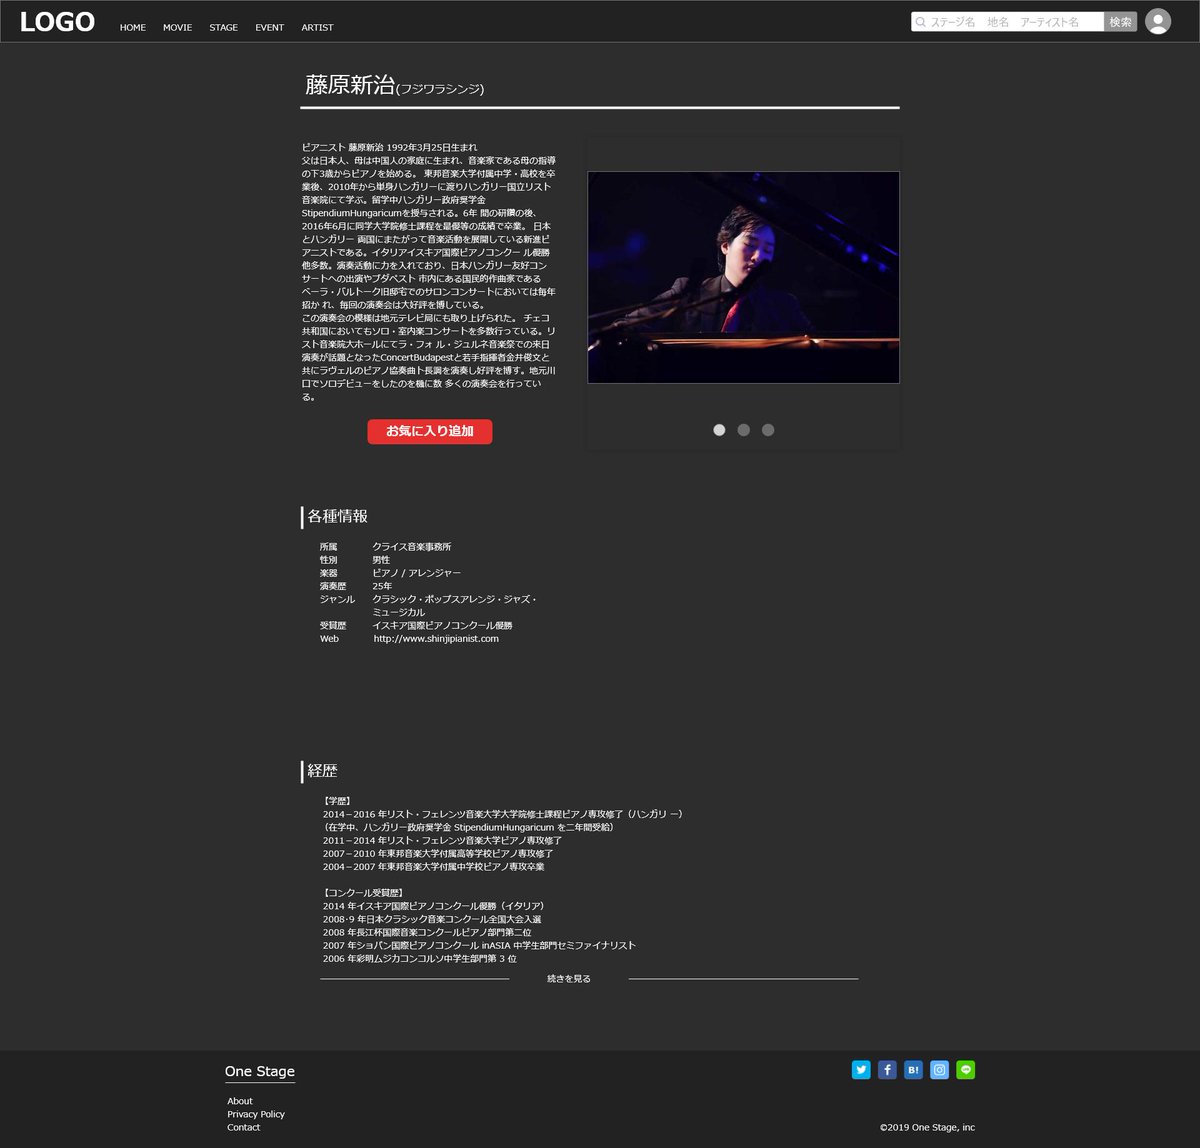
Task: Select the second carousel dot
Action: tap(743, 430)
